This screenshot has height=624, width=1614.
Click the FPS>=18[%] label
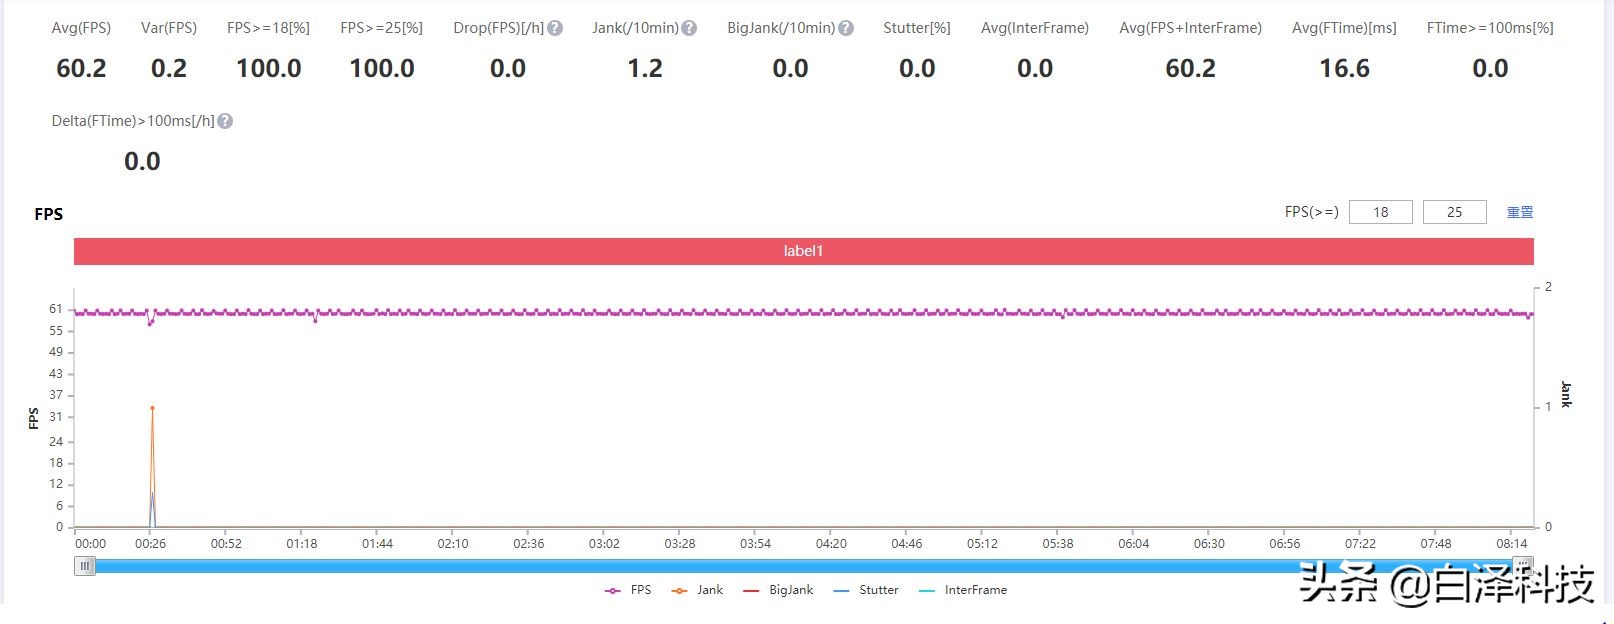pos(268,28)
